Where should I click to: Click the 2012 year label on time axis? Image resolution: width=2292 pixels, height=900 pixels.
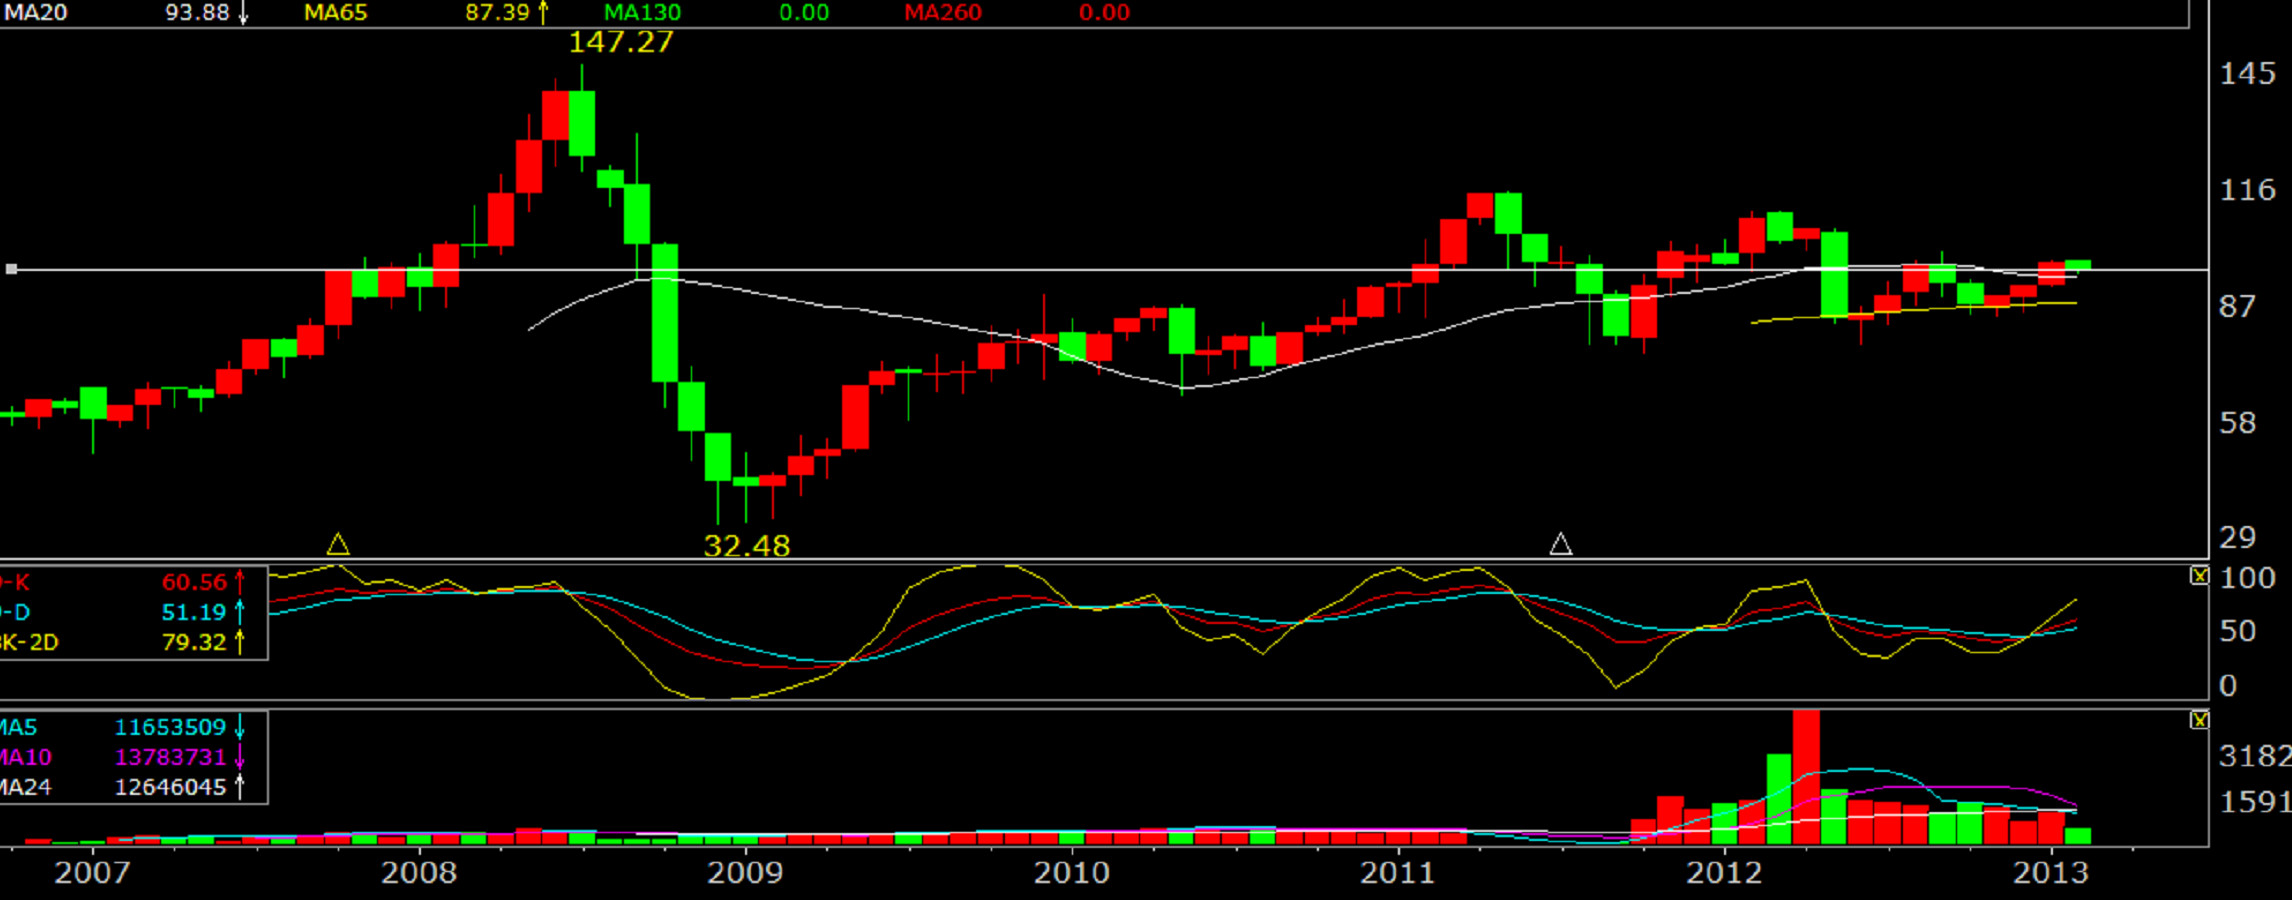pos(1725,873)
